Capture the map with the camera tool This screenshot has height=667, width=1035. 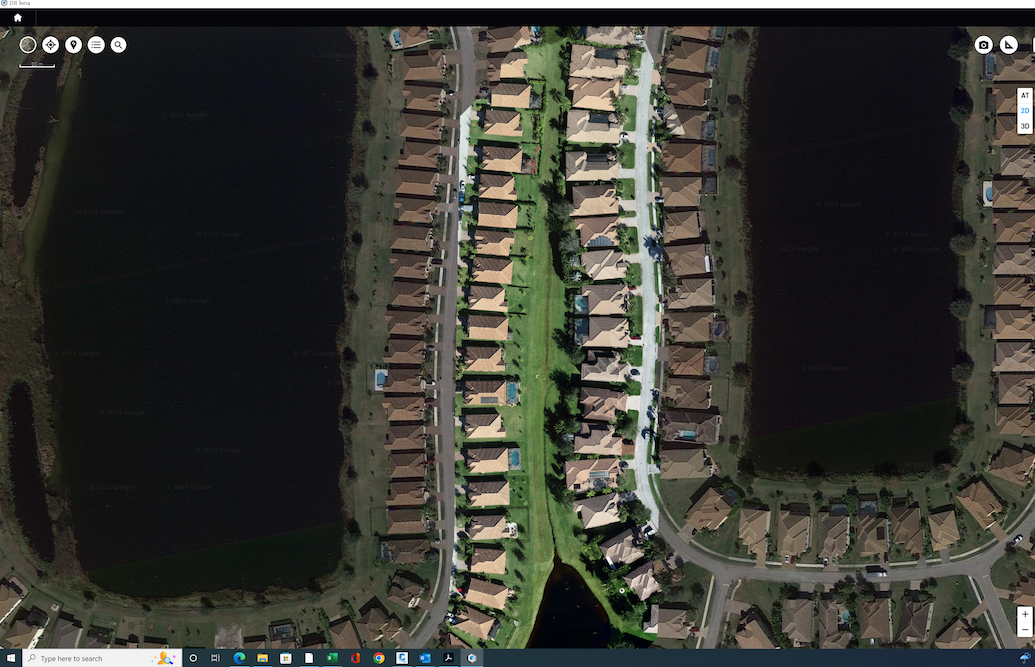point(983,44)
